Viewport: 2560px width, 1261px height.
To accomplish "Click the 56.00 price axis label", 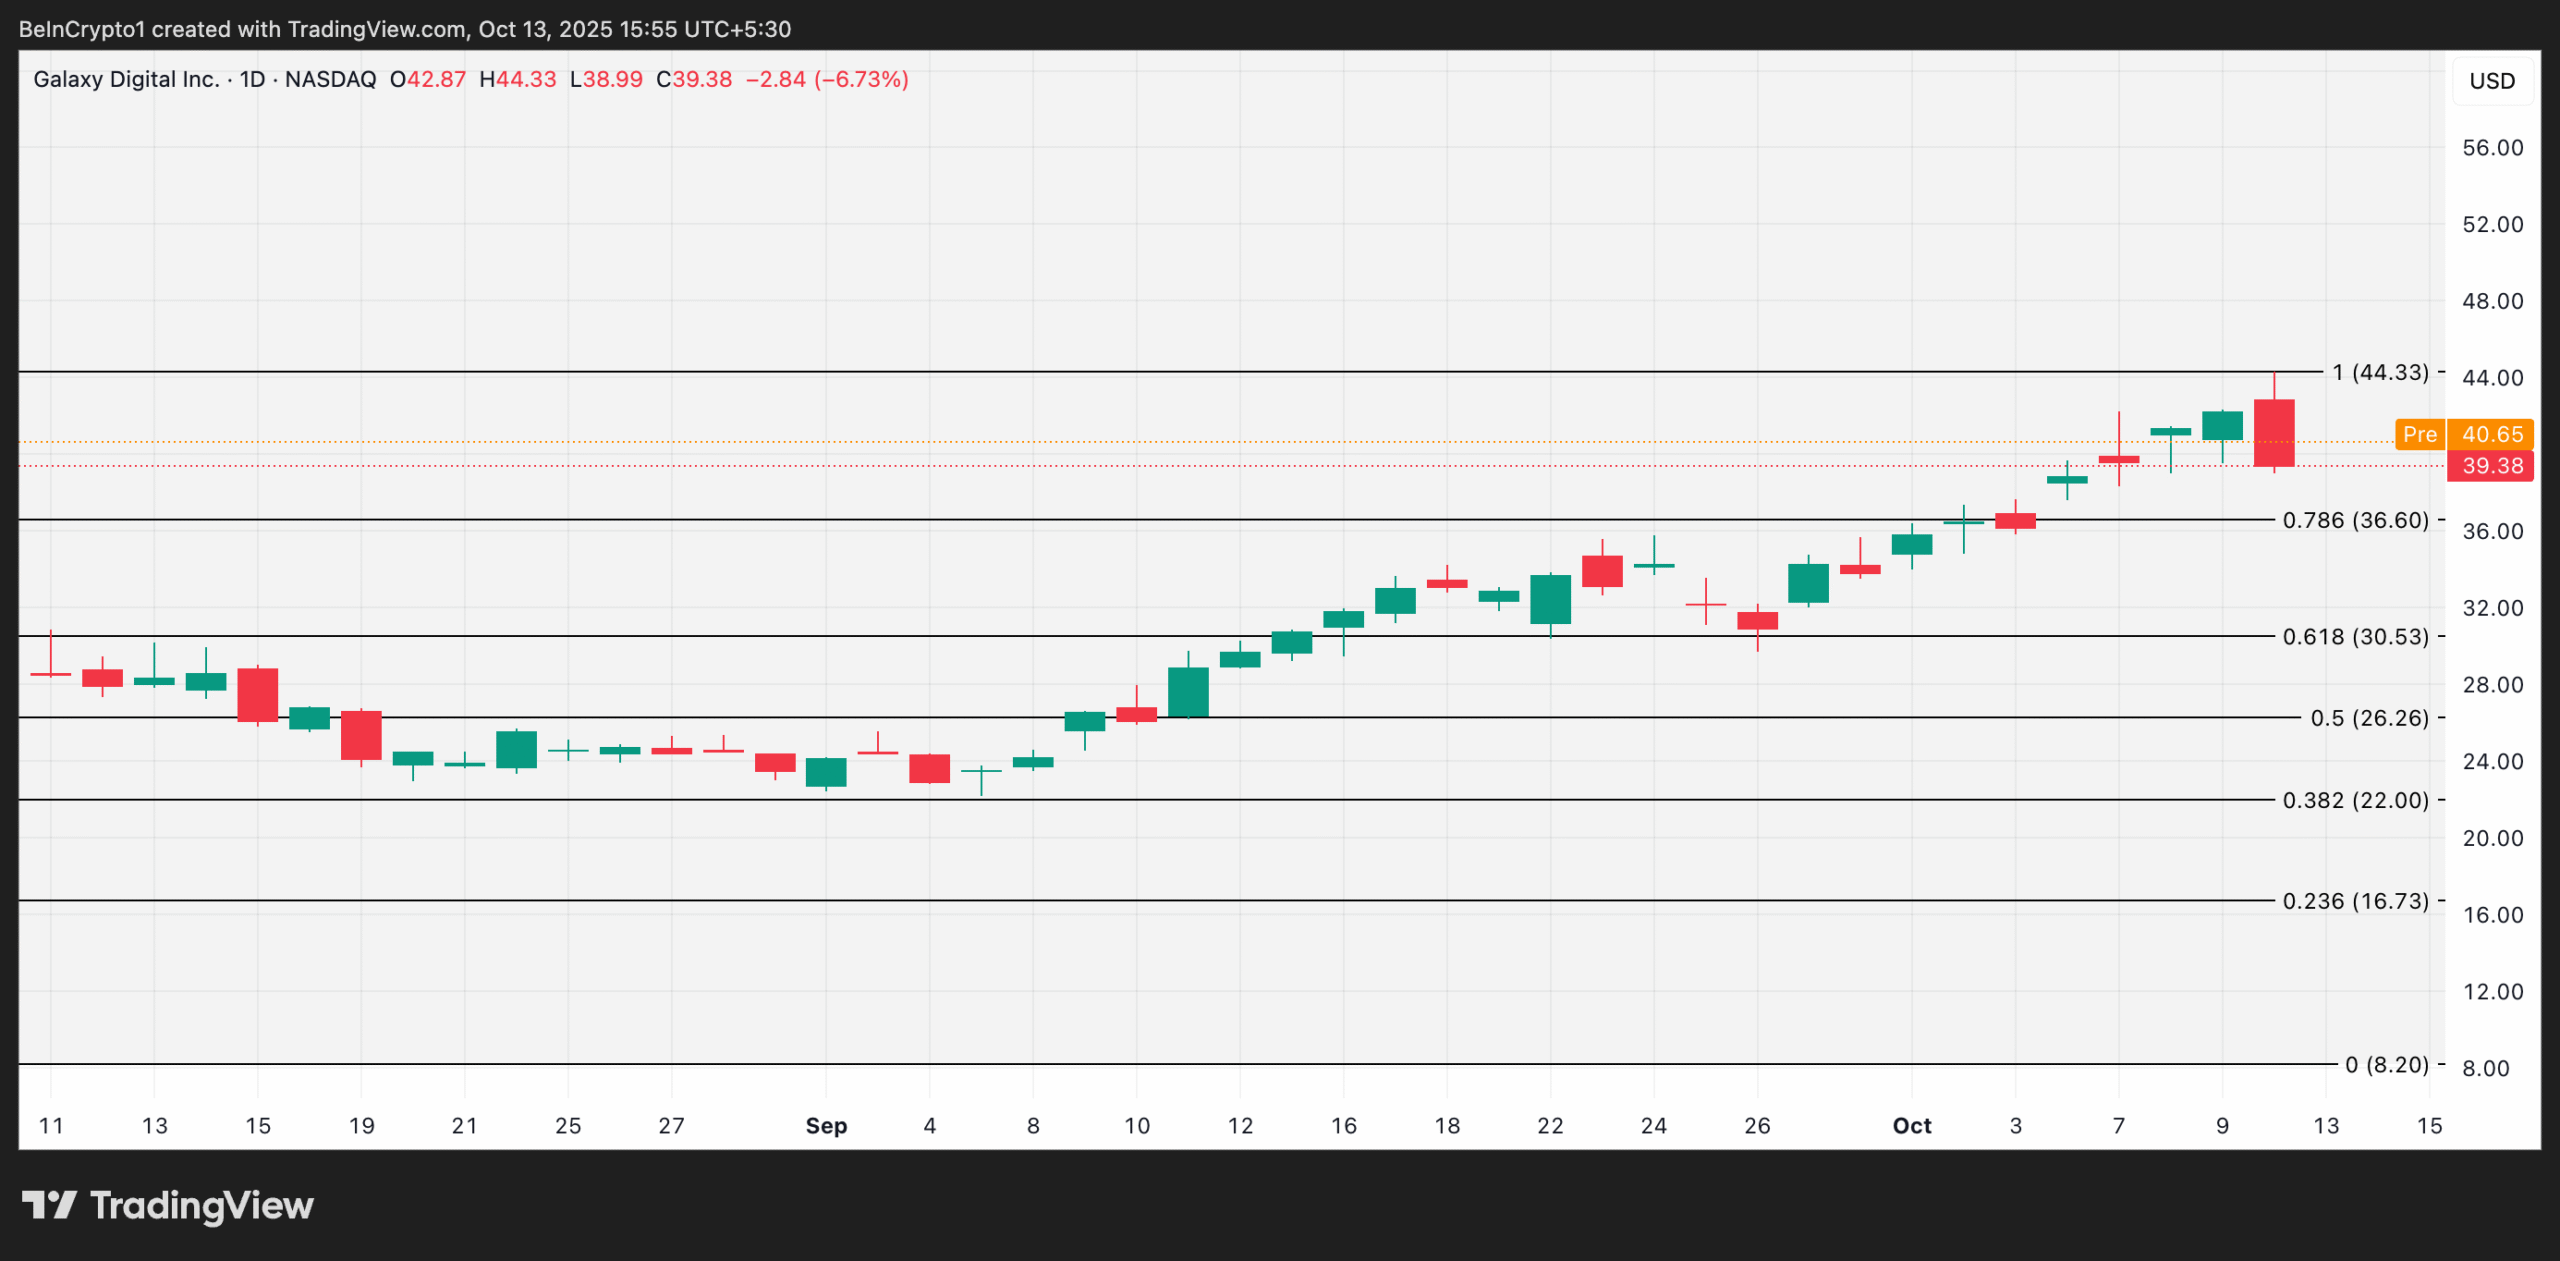I will [2492, 148].
